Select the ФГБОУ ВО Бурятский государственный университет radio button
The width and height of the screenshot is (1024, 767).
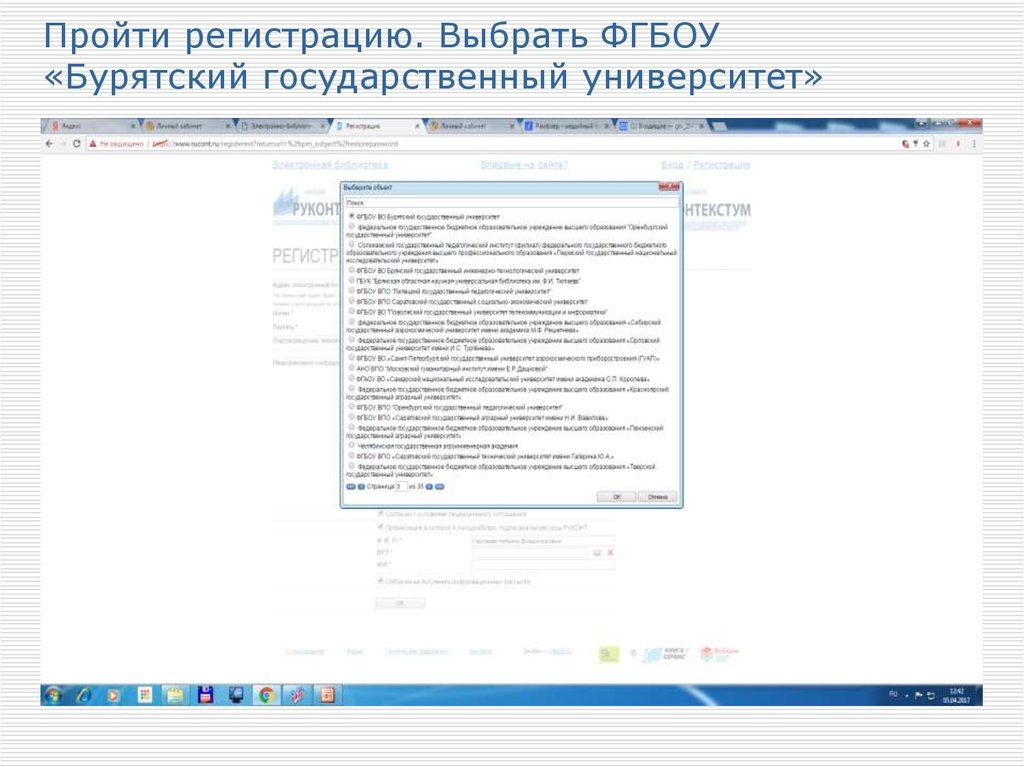click(x=350, y=216)
